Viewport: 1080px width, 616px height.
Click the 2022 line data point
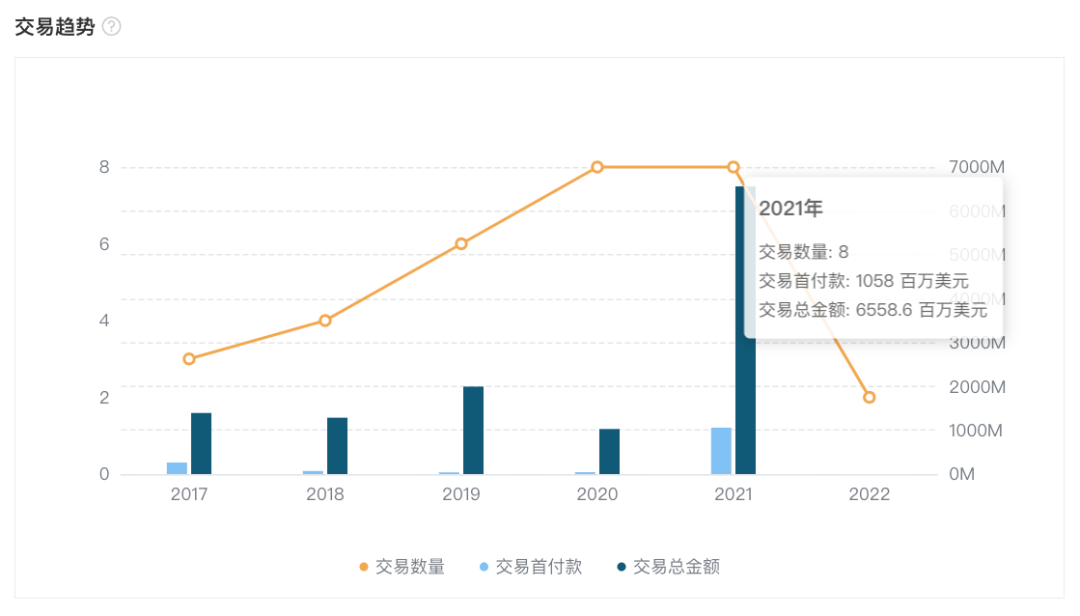pos(869,397)
